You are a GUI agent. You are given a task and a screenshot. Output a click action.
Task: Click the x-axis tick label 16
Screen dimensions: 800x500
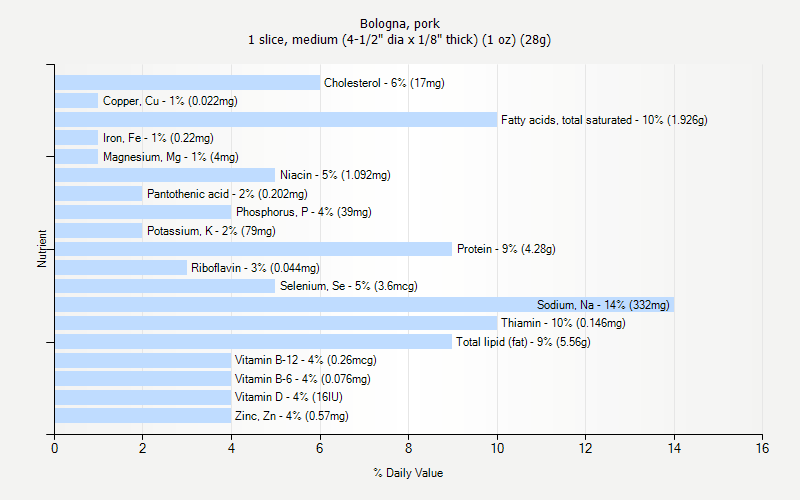[x=762, y=448]
